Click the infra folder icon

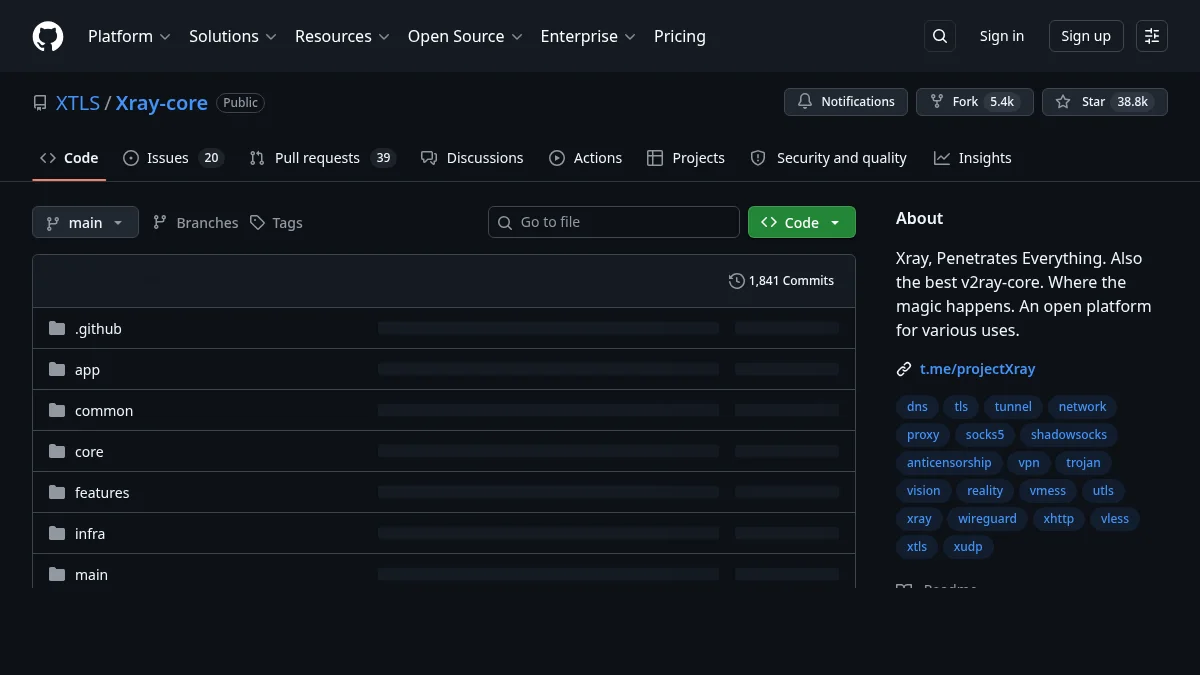57,534
